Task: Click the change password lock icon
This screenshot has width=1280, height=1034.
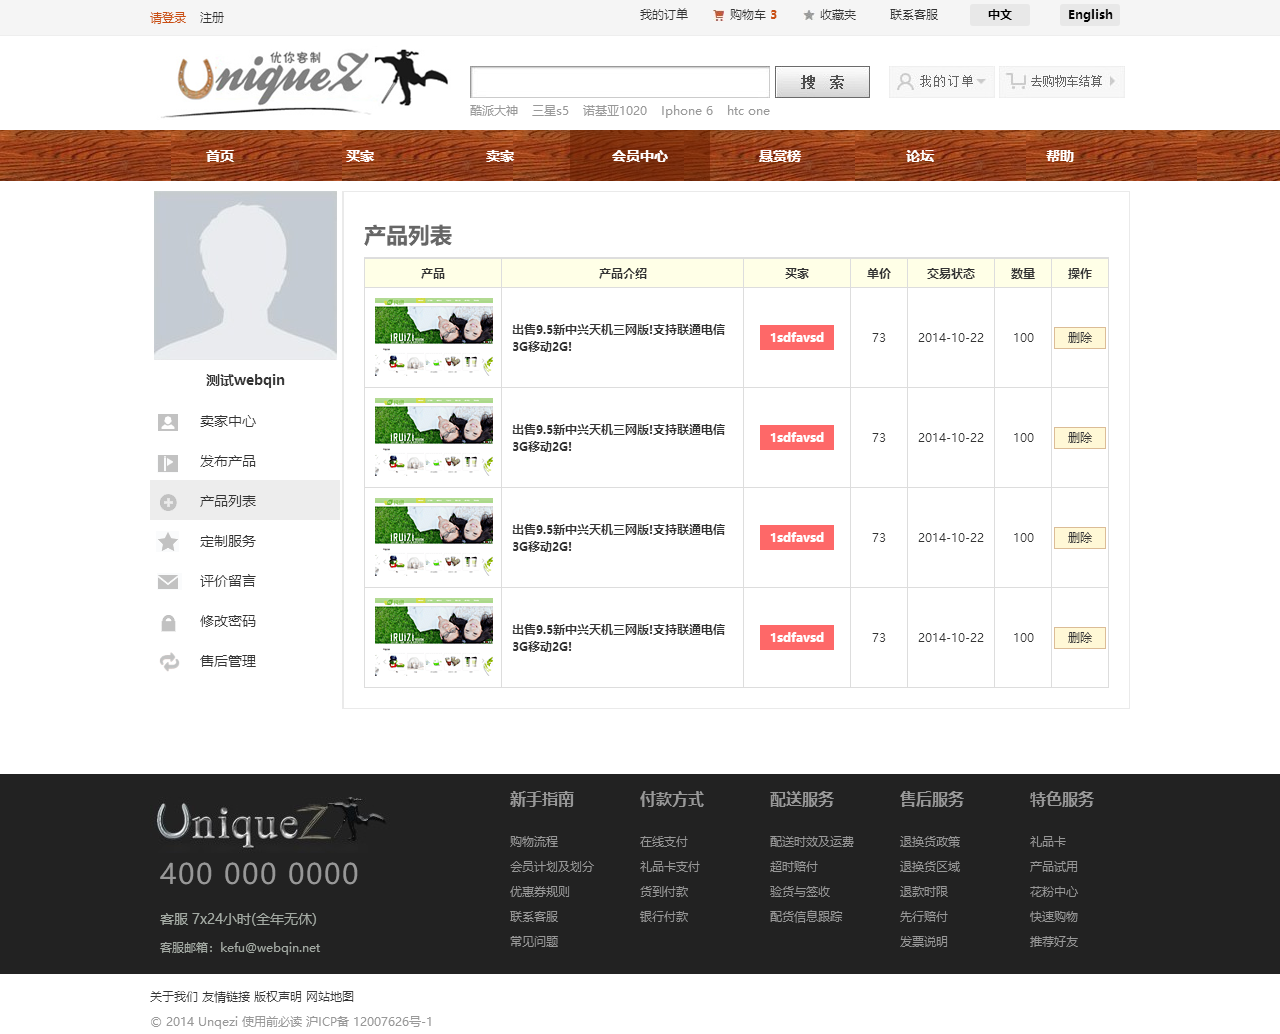Action: (168, 623)
